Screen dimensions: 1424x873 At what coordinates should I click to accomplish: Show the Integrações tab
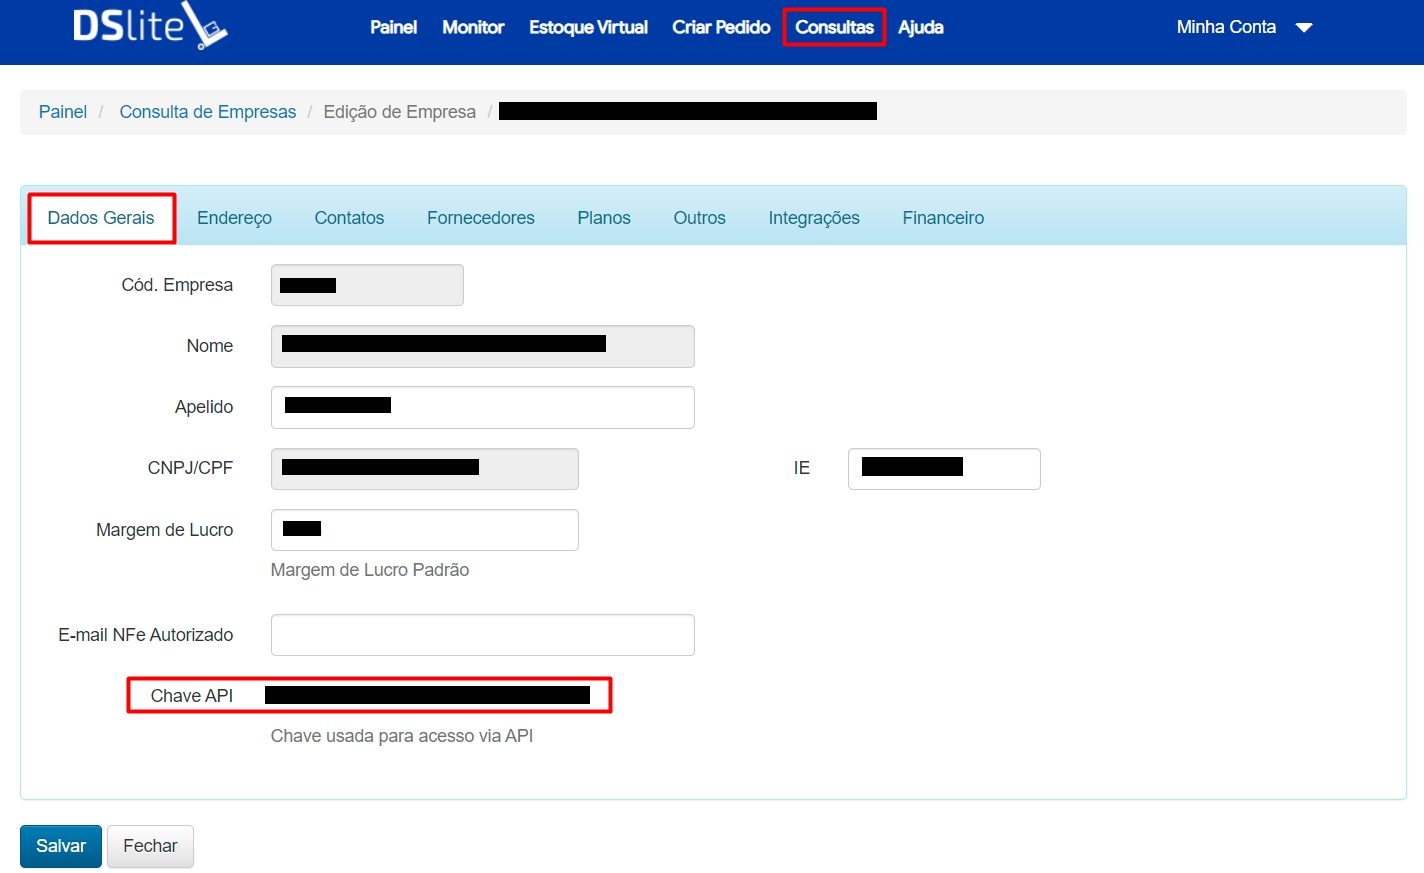[814, 218]
